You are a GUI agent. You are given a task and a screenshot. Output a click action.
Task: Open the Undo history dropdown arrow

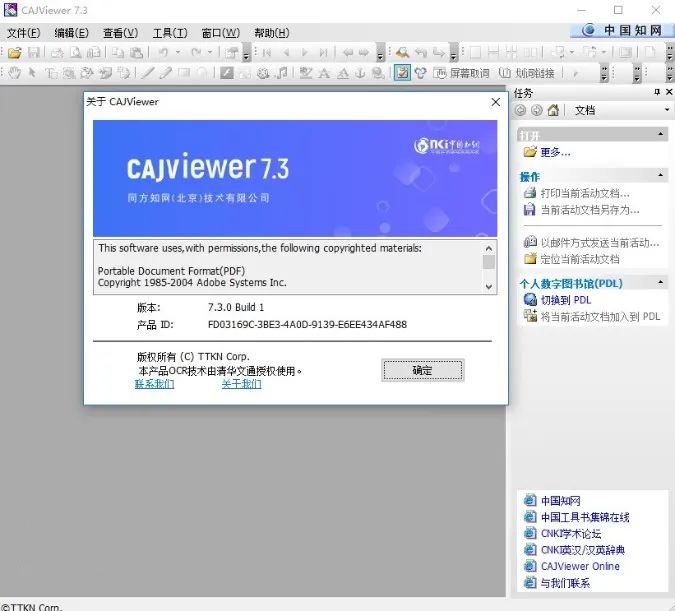tap(177, 53)
